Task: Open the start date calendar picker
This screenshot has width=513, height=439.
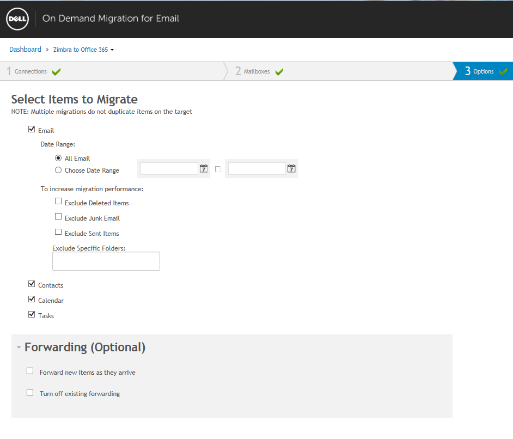Action: point(204,169)
